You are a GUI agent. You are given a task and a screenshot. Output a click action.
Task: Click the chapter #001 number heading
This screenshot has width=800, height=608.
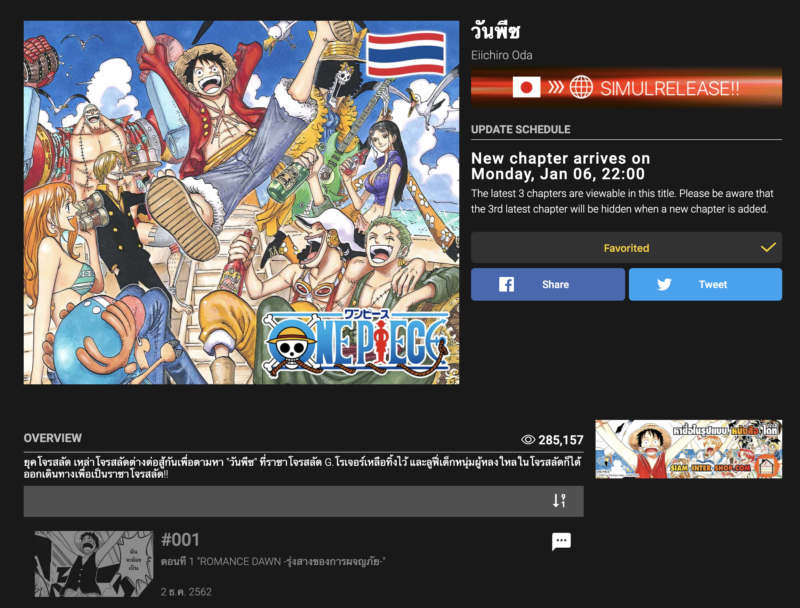180,540
